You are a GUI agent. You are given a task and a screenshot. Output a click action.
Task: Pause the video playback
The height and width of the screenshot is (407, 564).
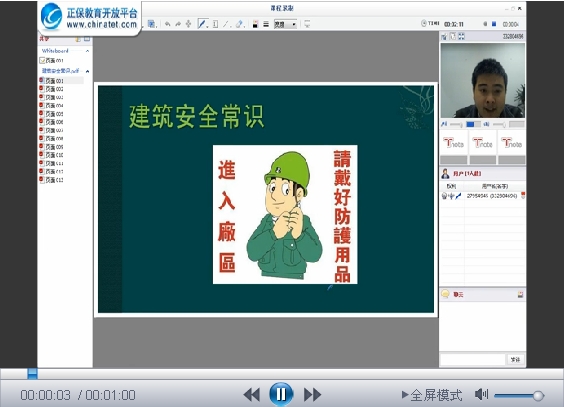click(x=281, y=394)
